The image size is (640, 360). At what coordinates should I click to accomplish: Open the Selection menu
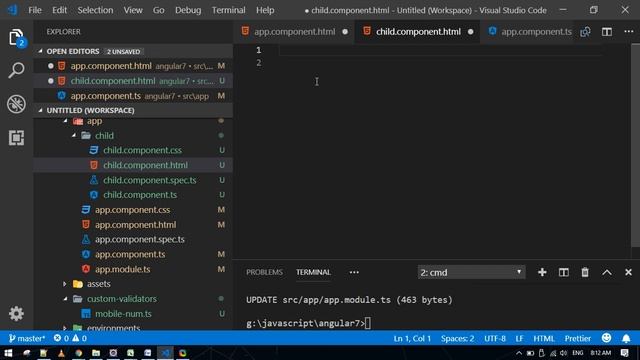(95, 10)
